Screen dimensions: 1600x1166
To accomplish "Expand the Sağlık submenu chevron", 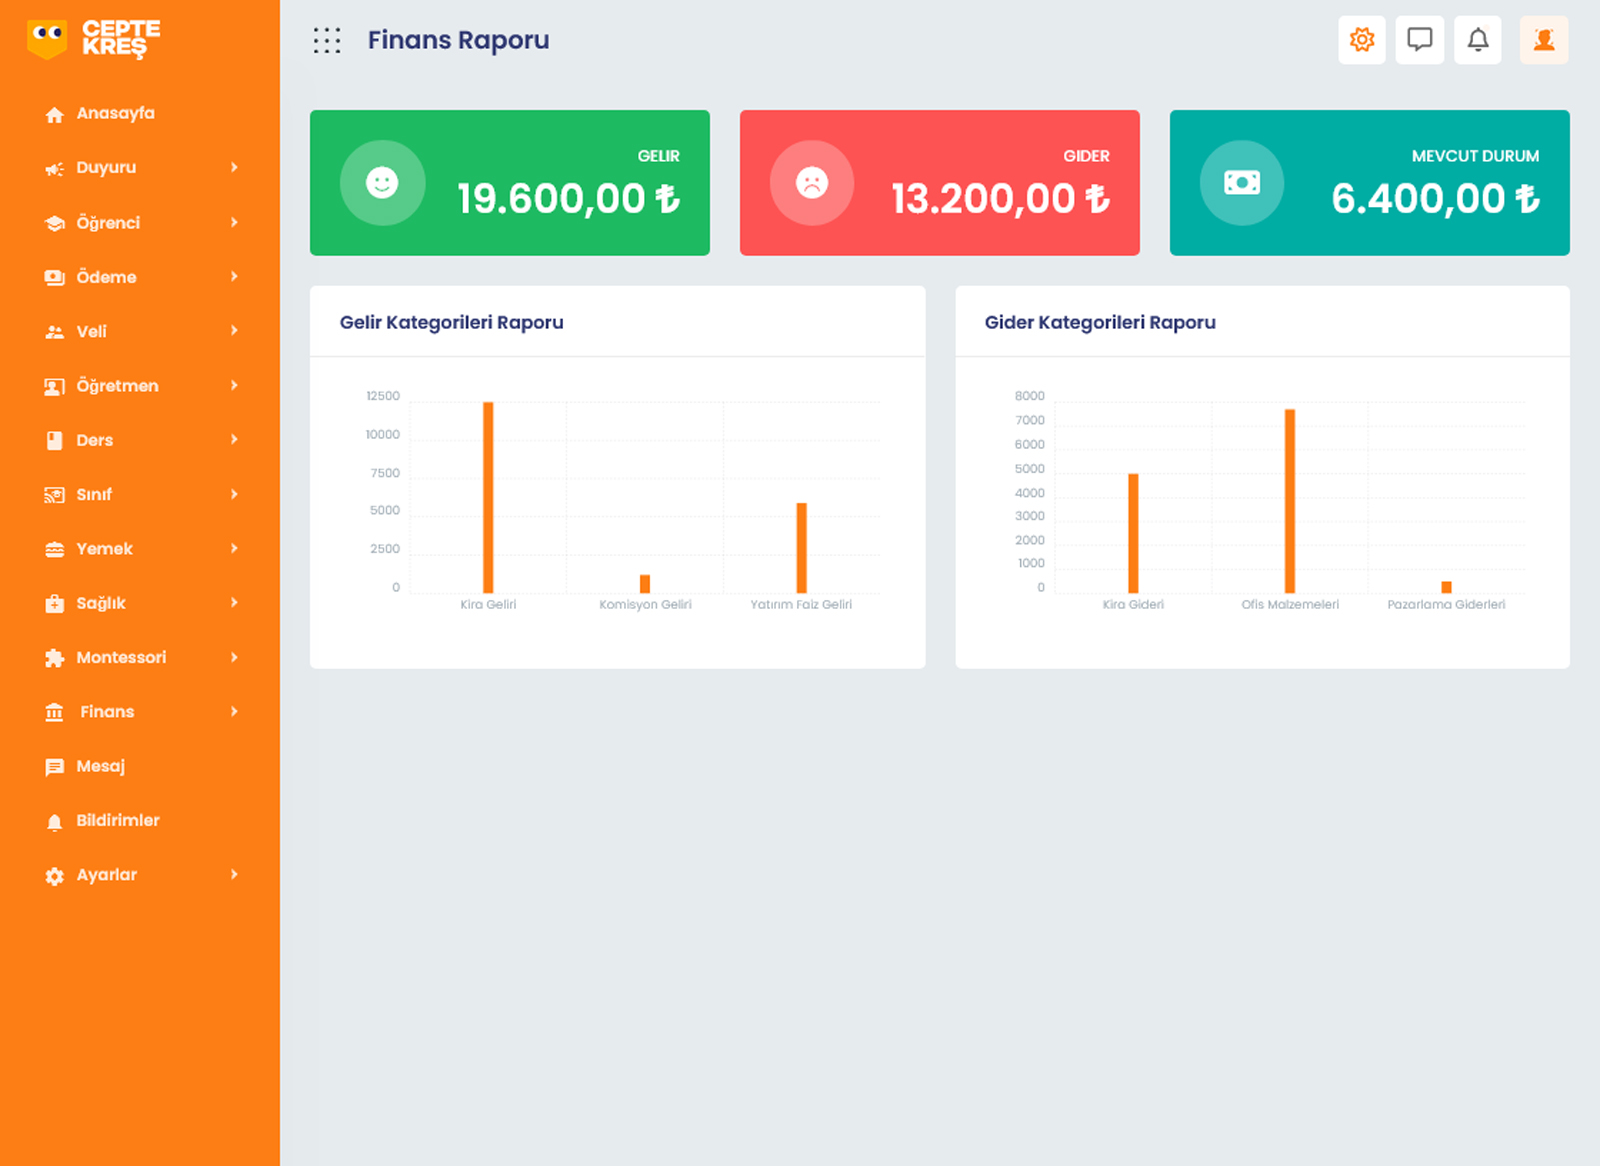I will pyautogui.click(x=234, y=602).
